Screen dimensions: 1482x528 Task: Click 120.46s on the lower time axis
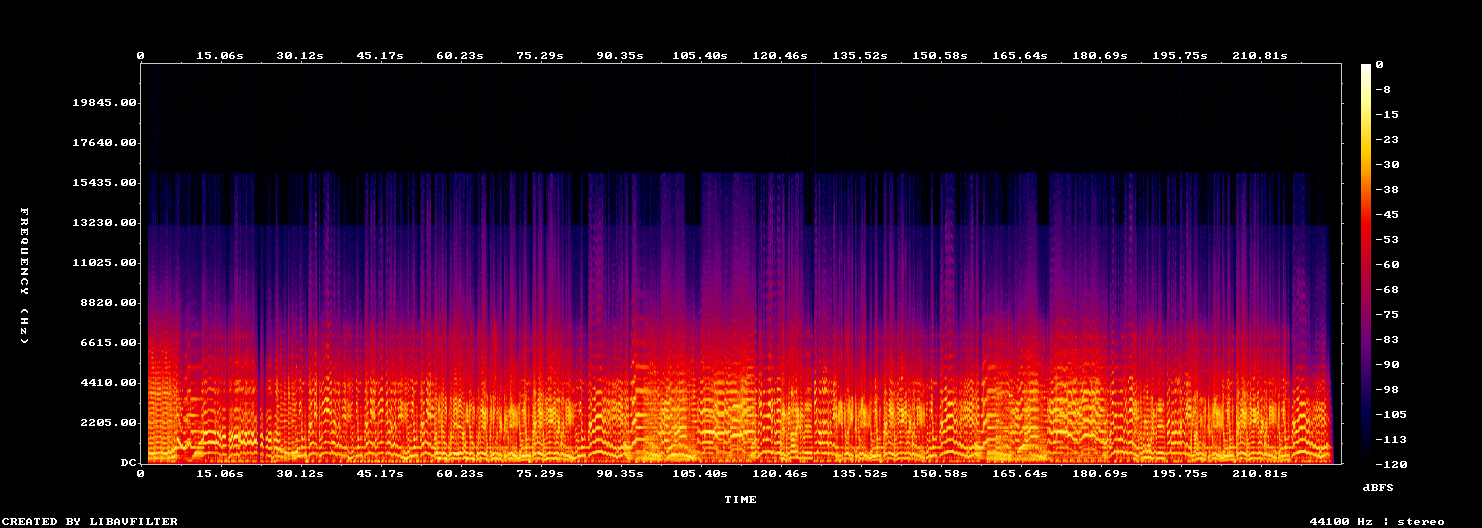780,473
